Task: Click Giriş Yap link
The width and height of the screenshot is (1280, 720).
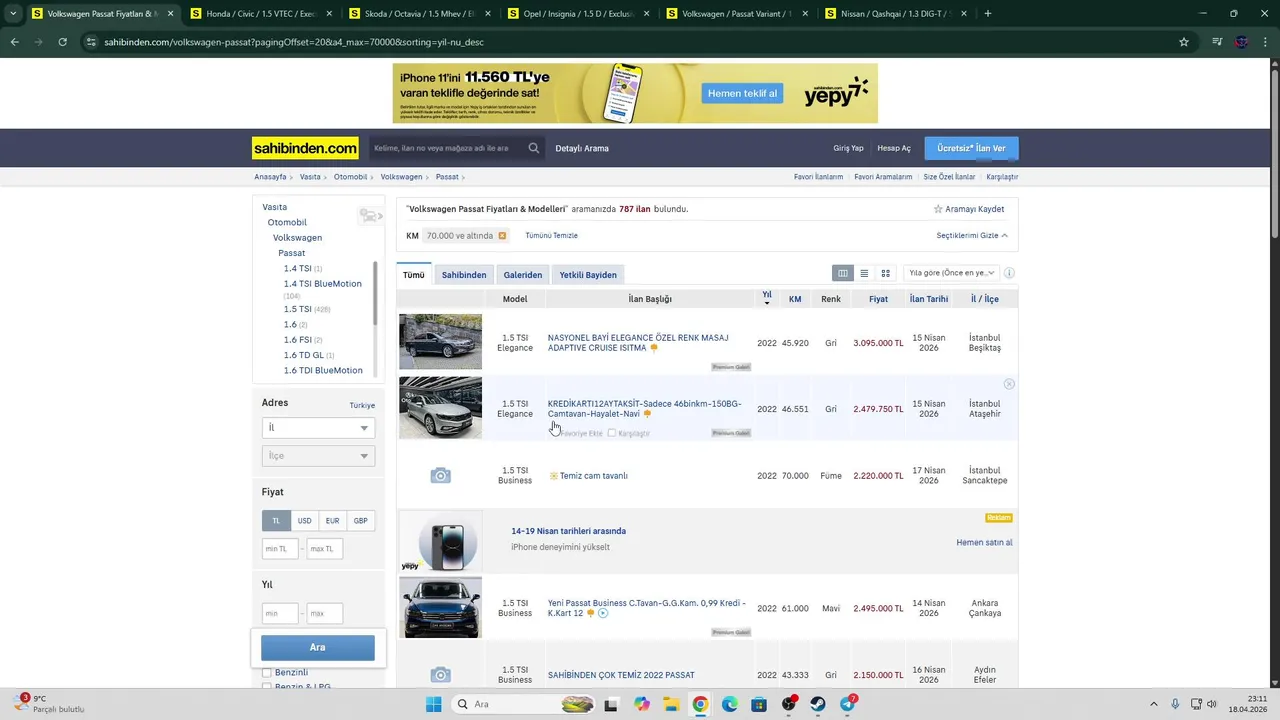Action: (848, 148)
